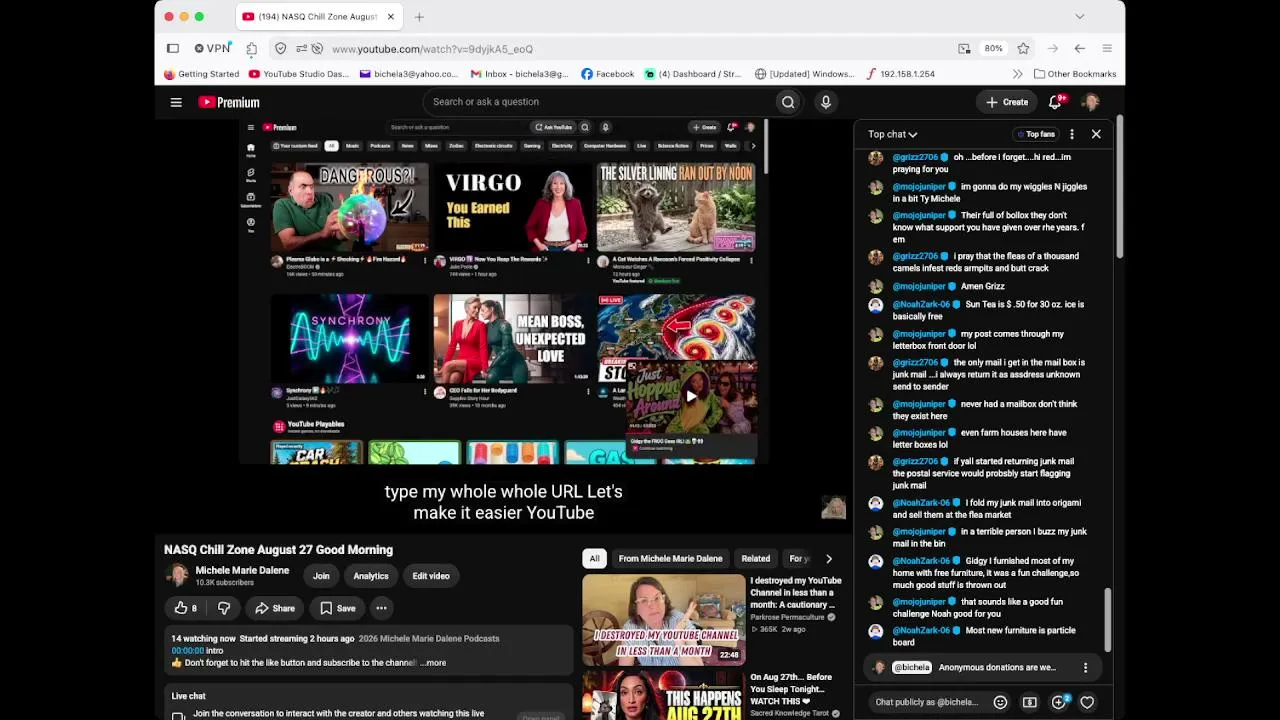1280x720 pixels.
Task: Click the chat message input field
Action: click(927, 702)
